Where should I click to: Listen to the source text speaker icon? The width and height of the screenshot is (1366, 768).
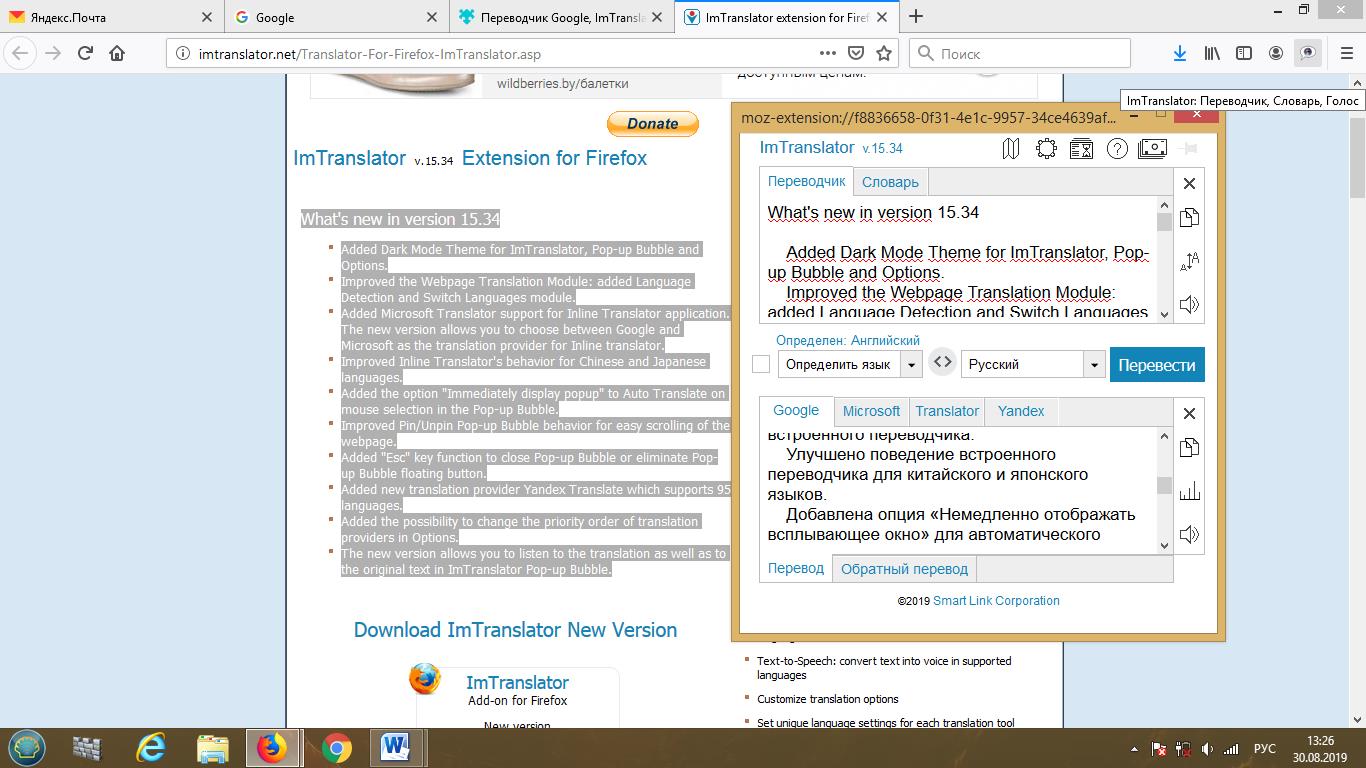point(1189,305)
